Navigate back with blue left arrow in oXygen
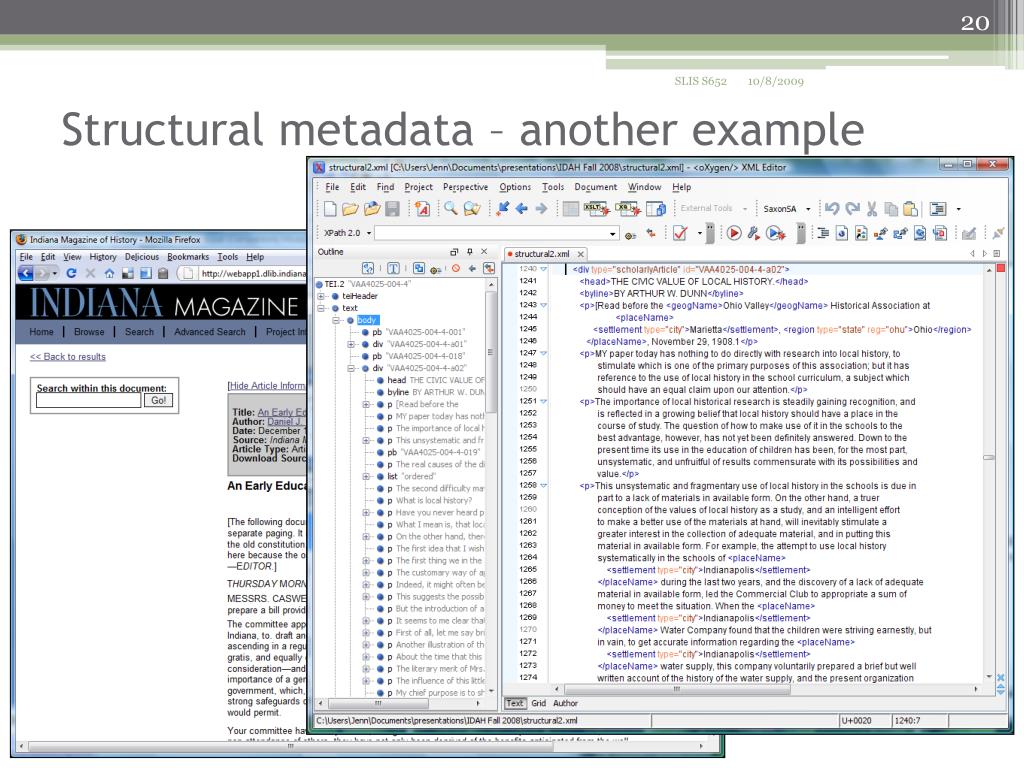Screen dimensions: 1024x768 [x=522, y=209]
